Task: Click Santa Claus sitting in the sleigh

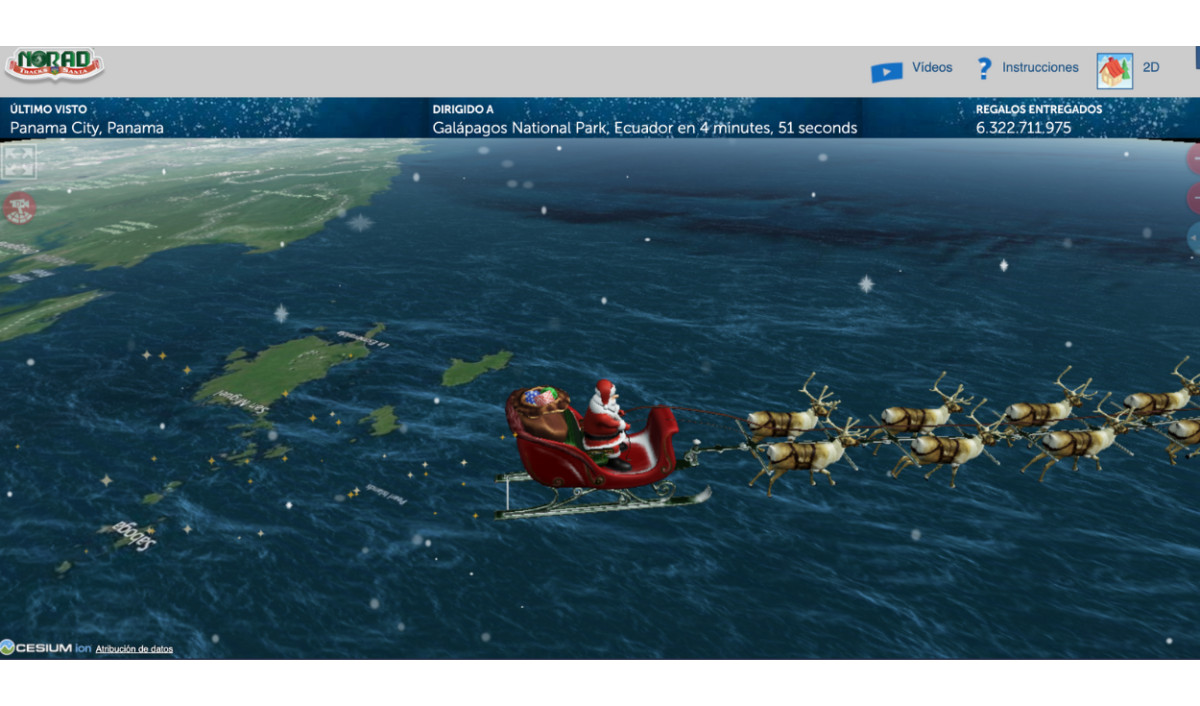Action: [606, 420]
